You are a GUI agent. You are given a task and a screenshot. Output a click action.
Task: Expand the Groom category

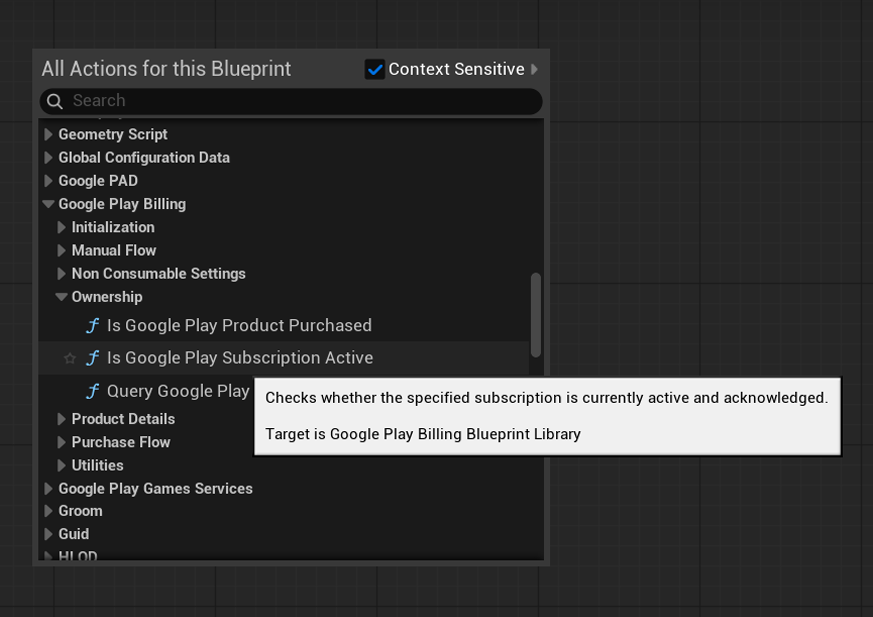click(x=48, y=511)
